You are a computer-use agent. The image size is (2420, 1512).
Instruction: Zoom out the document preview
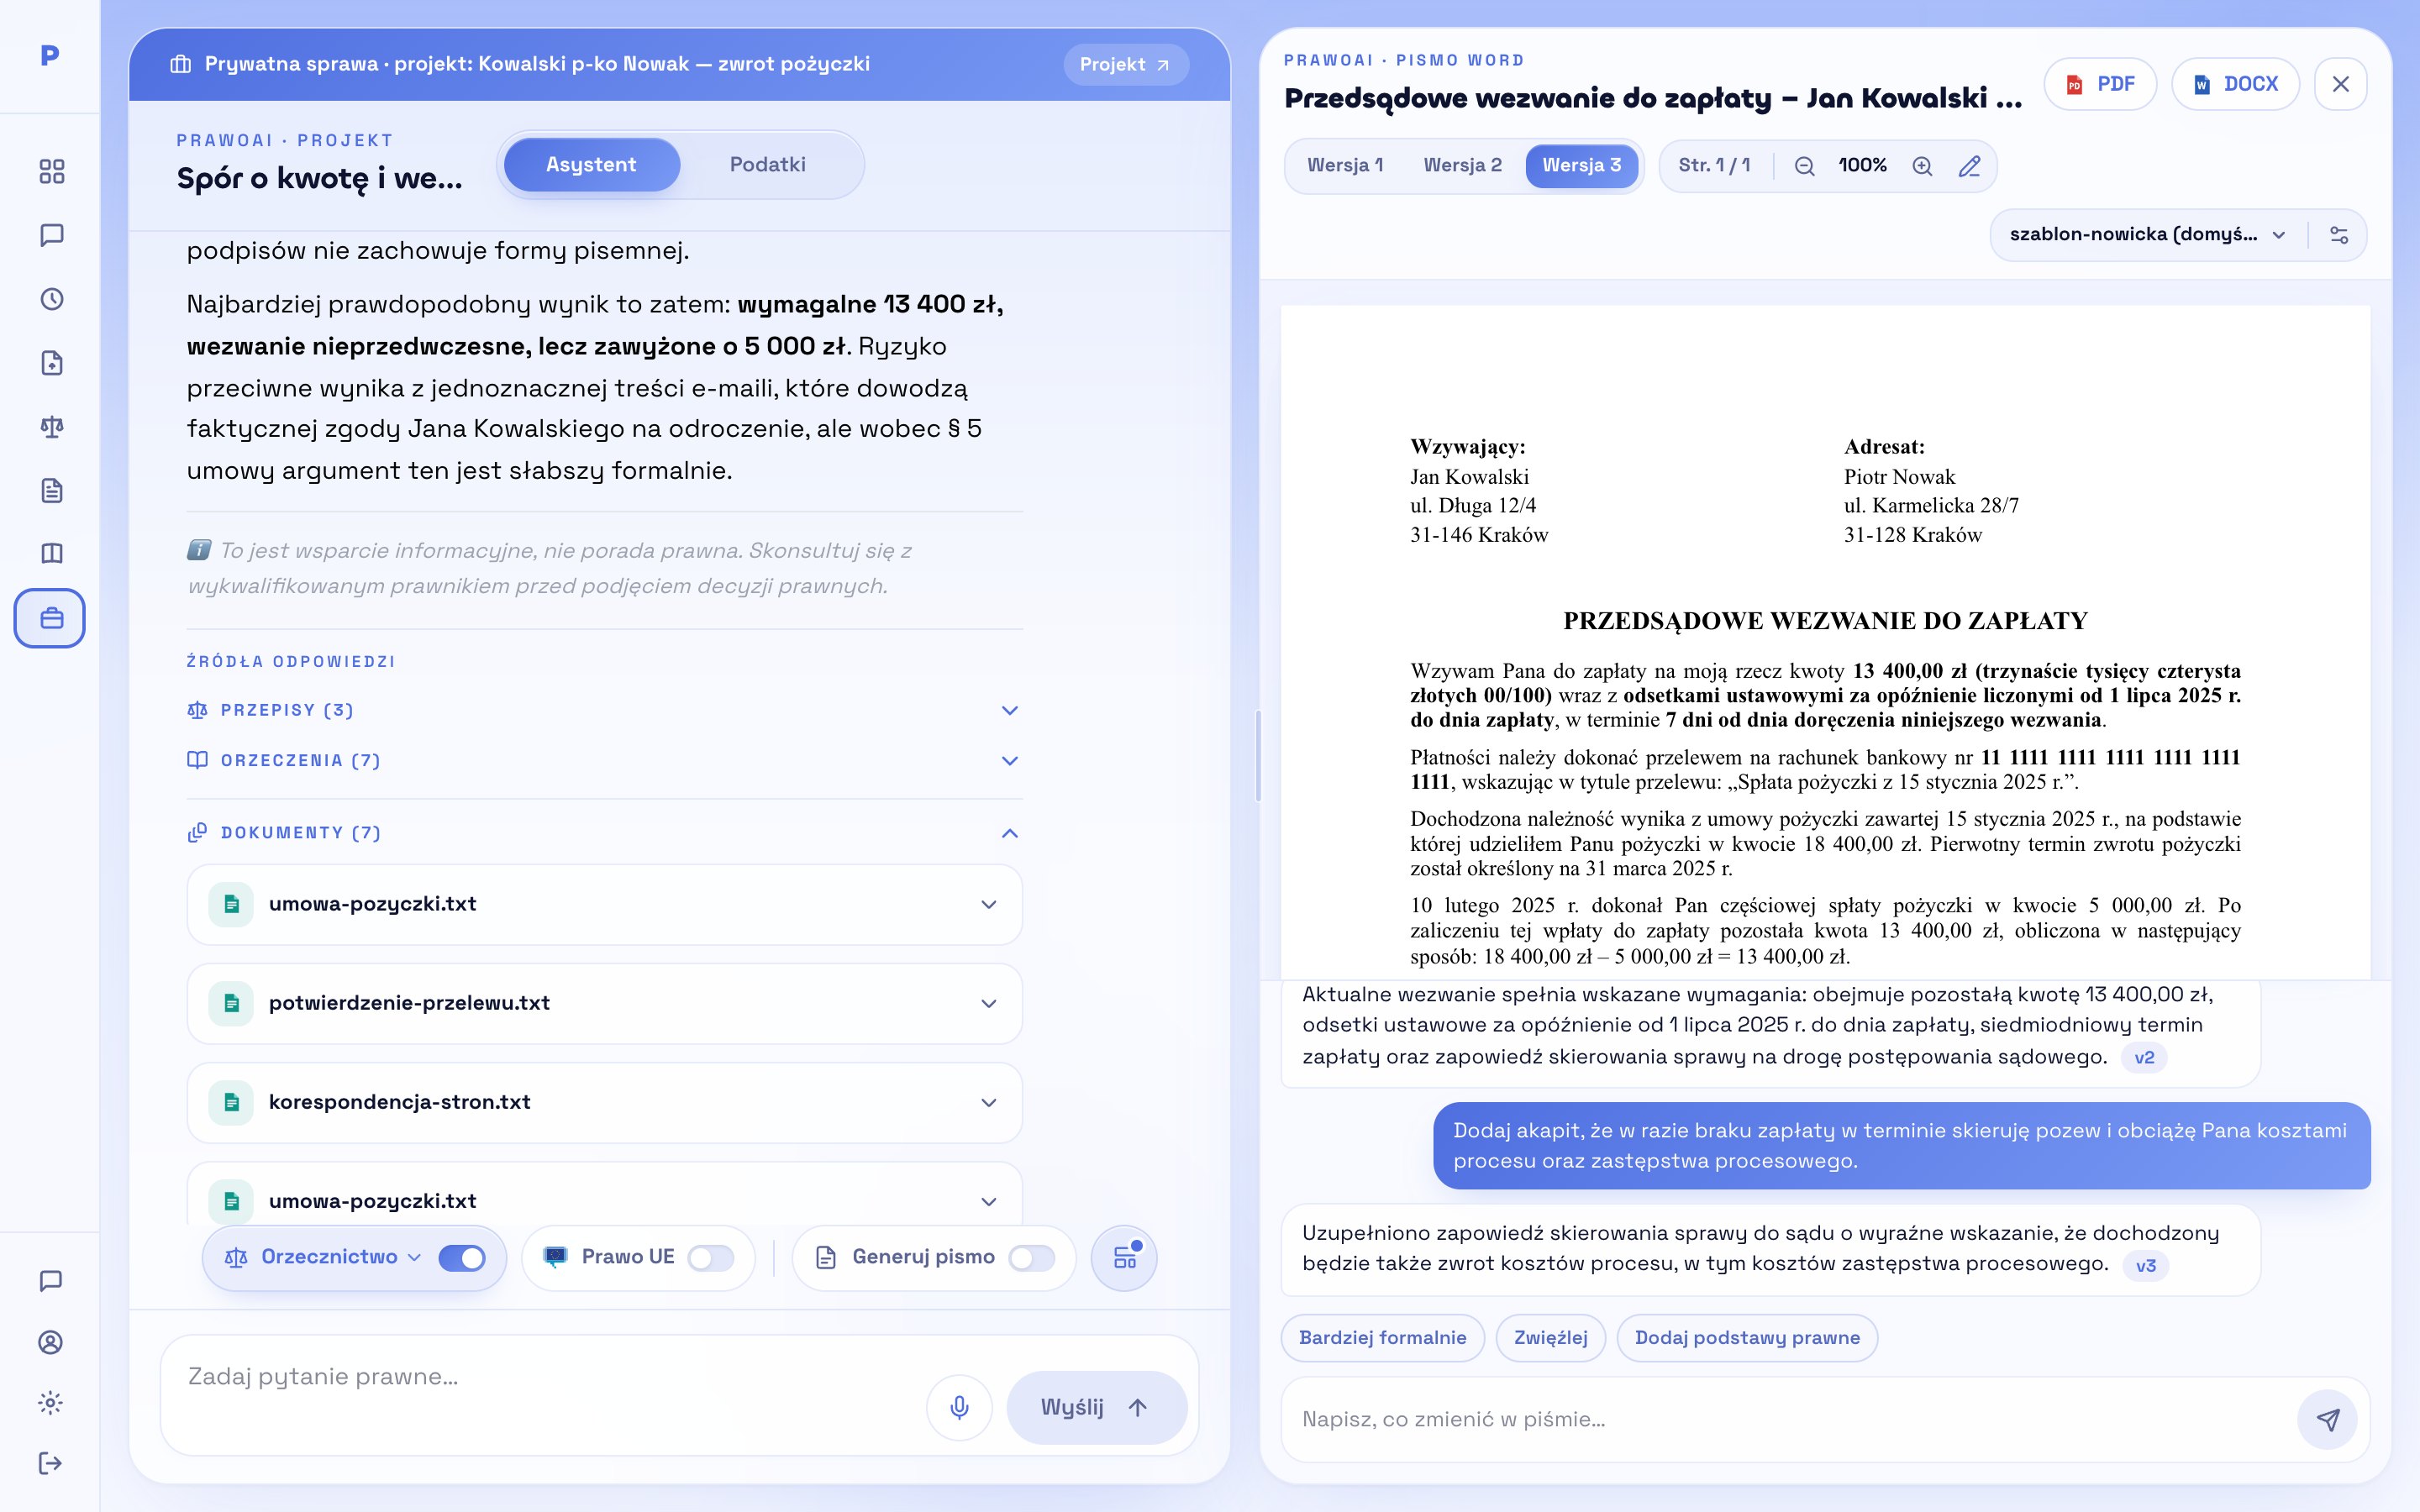[1804, 166]
